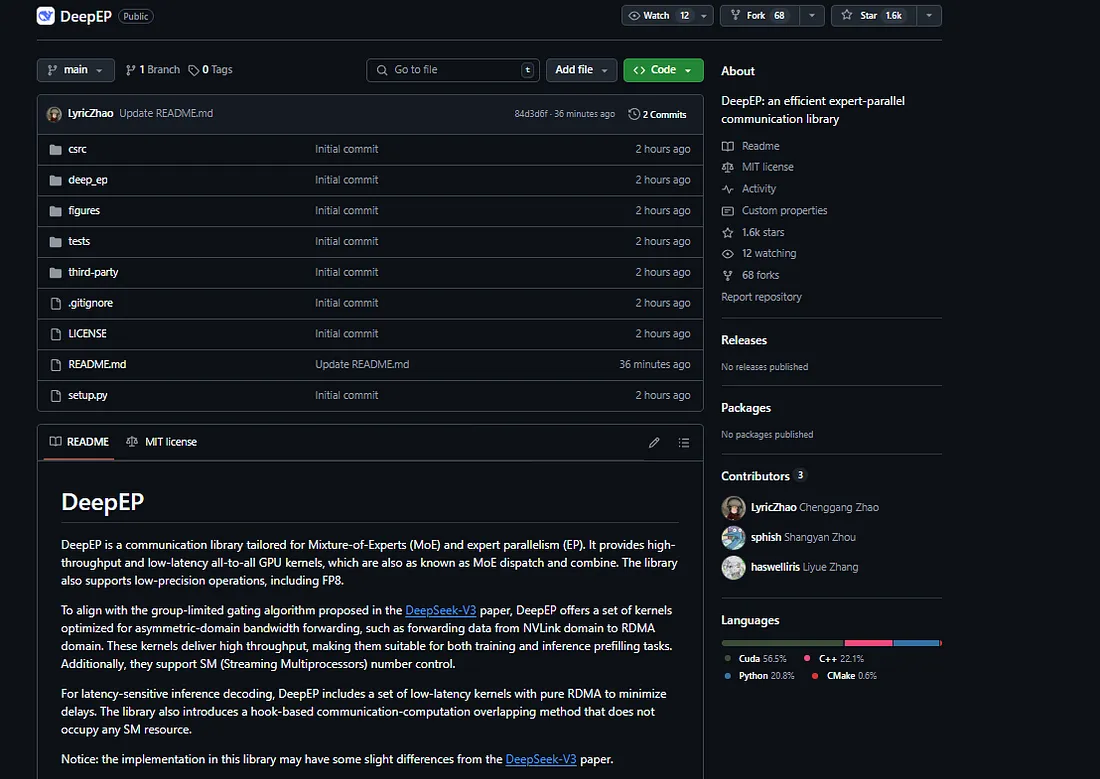Click the LICENSE file icon
Screen dimensions: 1100x779
[x=55, y=335]
